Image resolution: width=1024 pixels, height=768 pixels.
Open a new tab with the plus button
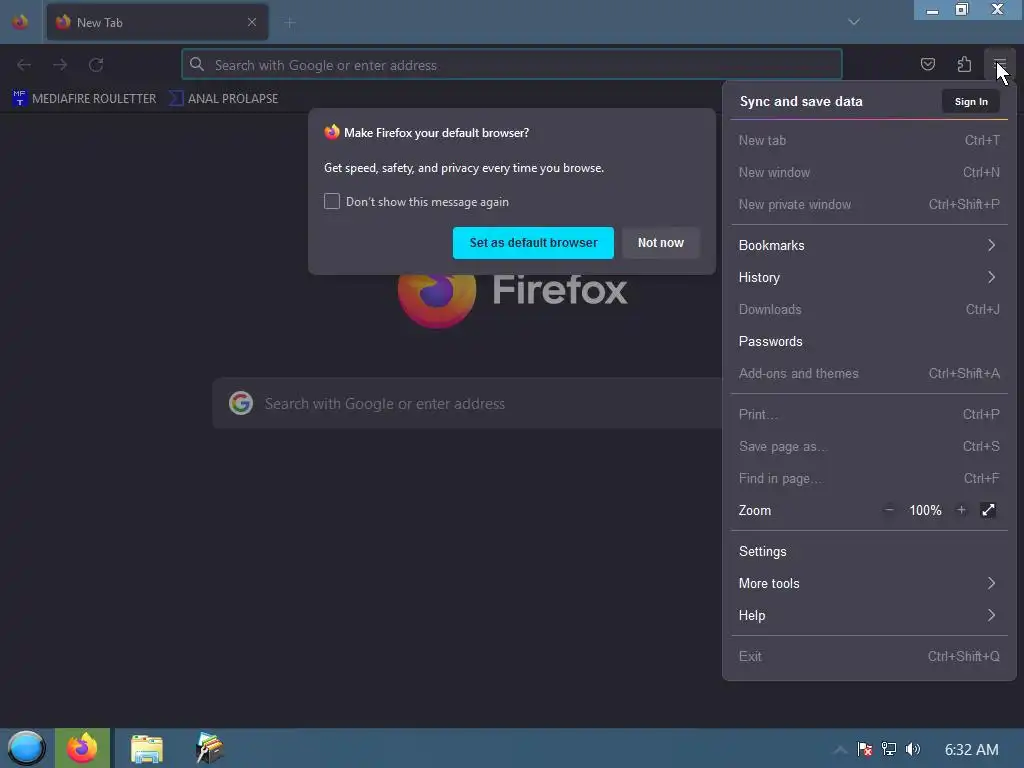[x=290, y=23]
